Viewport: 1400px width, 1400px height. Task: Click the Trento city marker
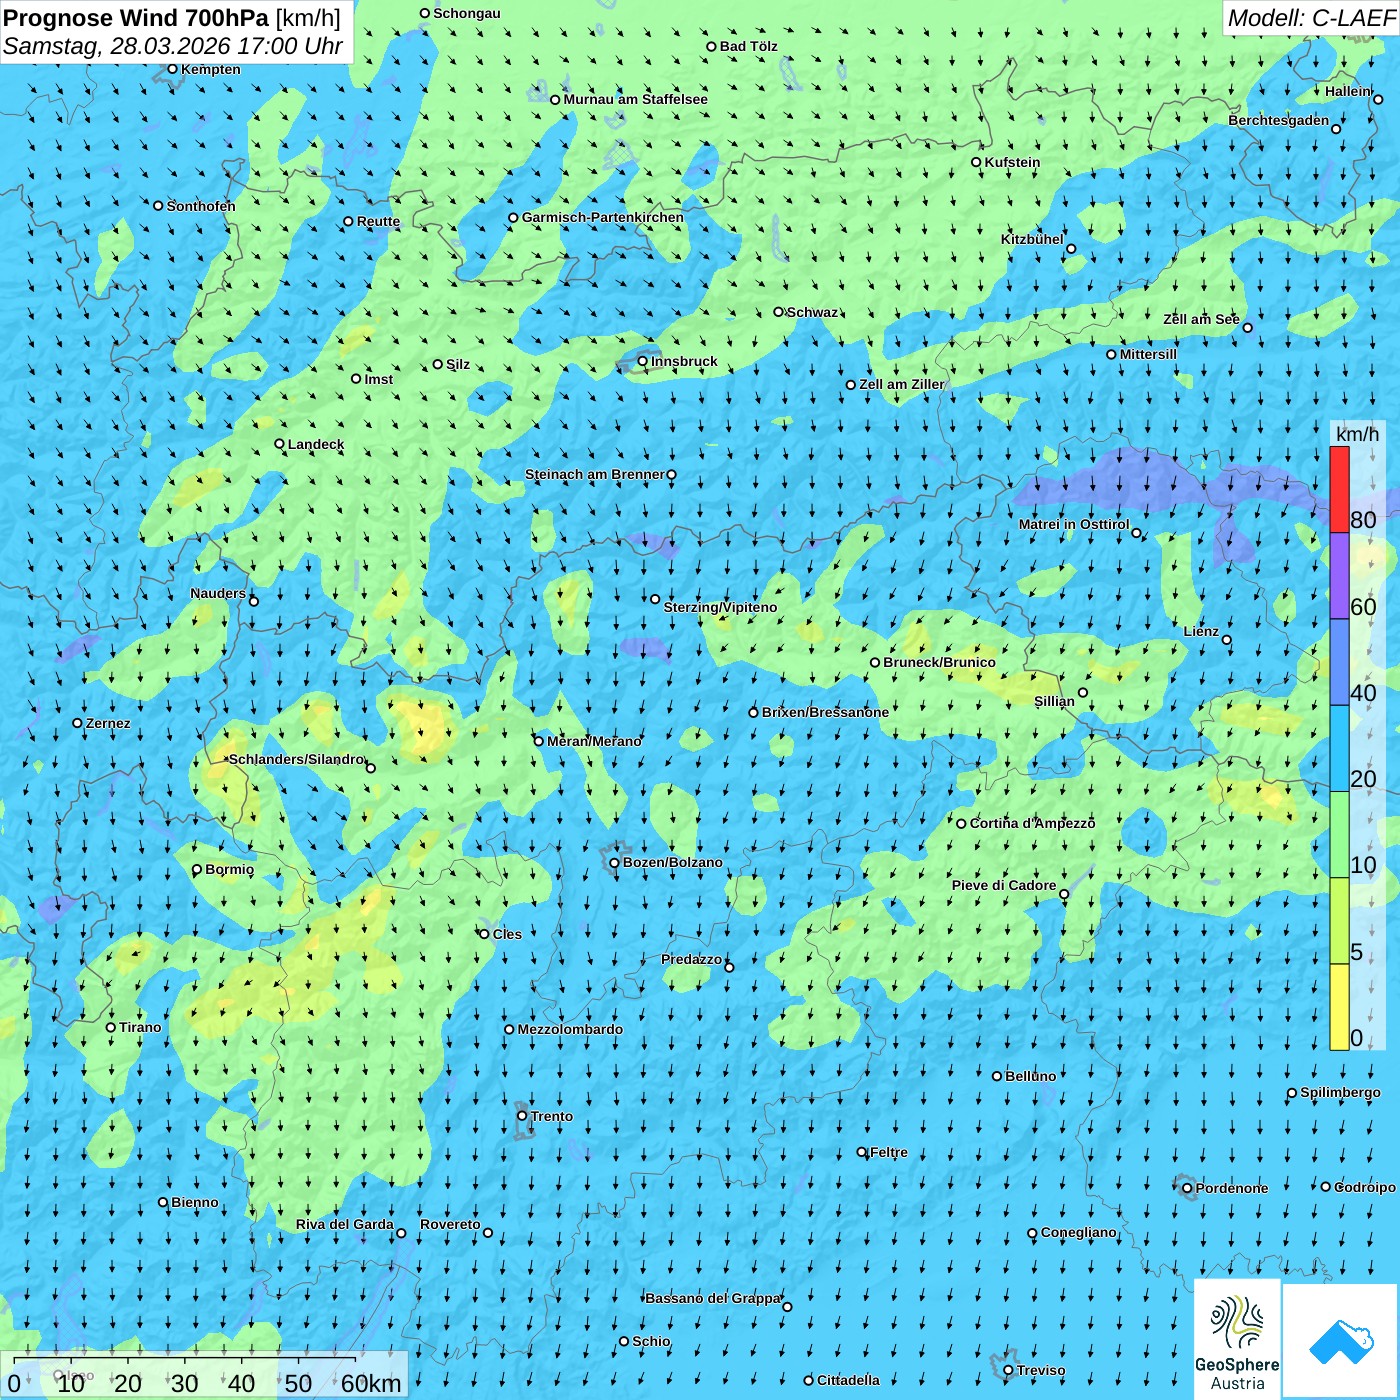tap(522, 1116)
